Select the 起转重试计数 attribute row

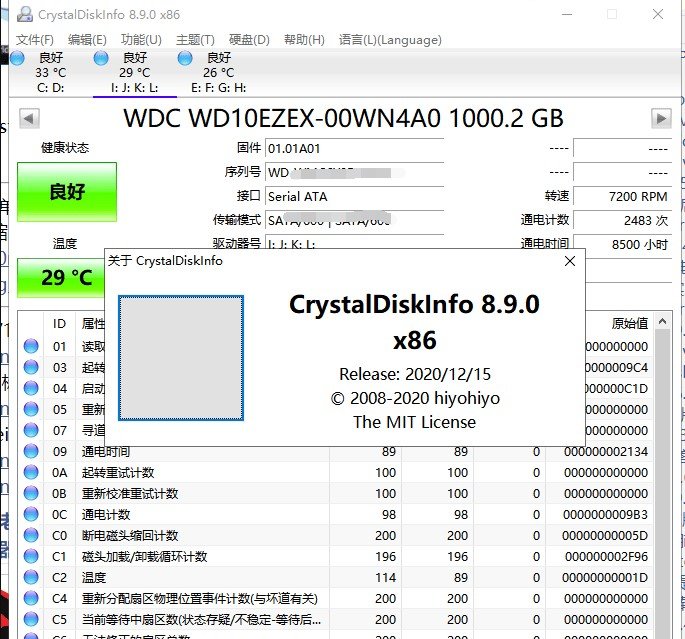[x=336, y=472]
